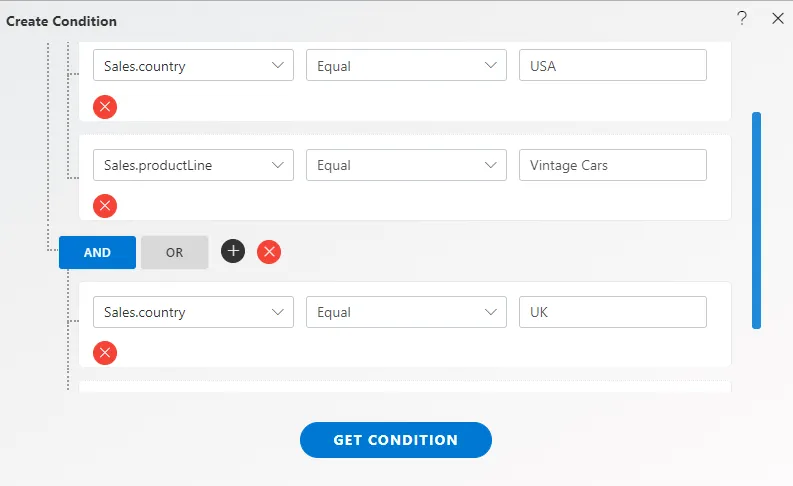Screen dimensions: 793x486
Task: Open the Equal operator dropdown for USA row
Action: click(x=406, y=65)
